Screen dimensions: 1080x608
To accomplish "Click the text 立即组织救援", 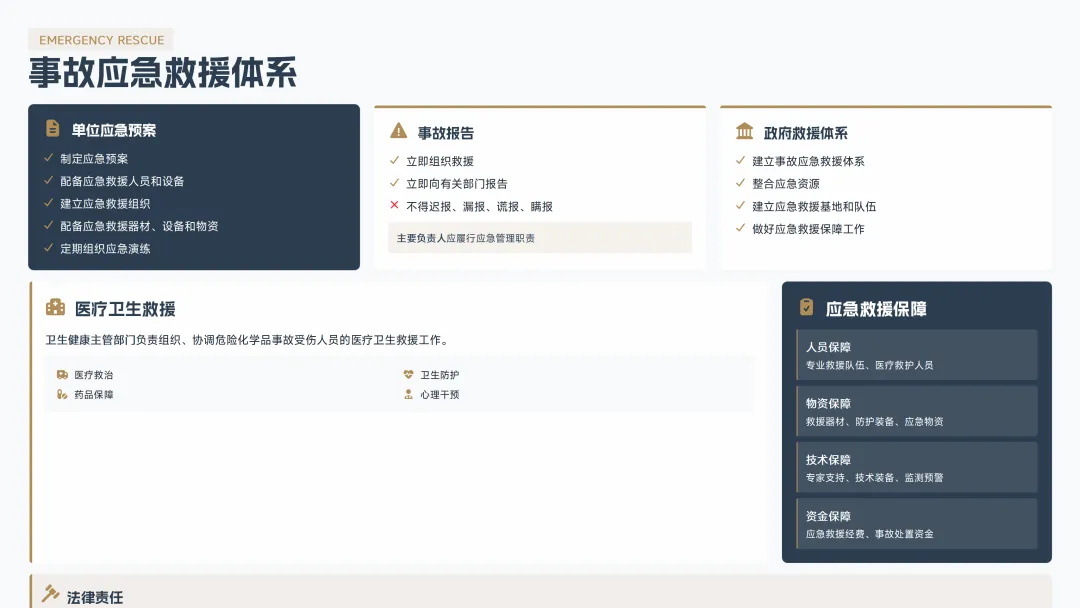I will click(439, 161).
